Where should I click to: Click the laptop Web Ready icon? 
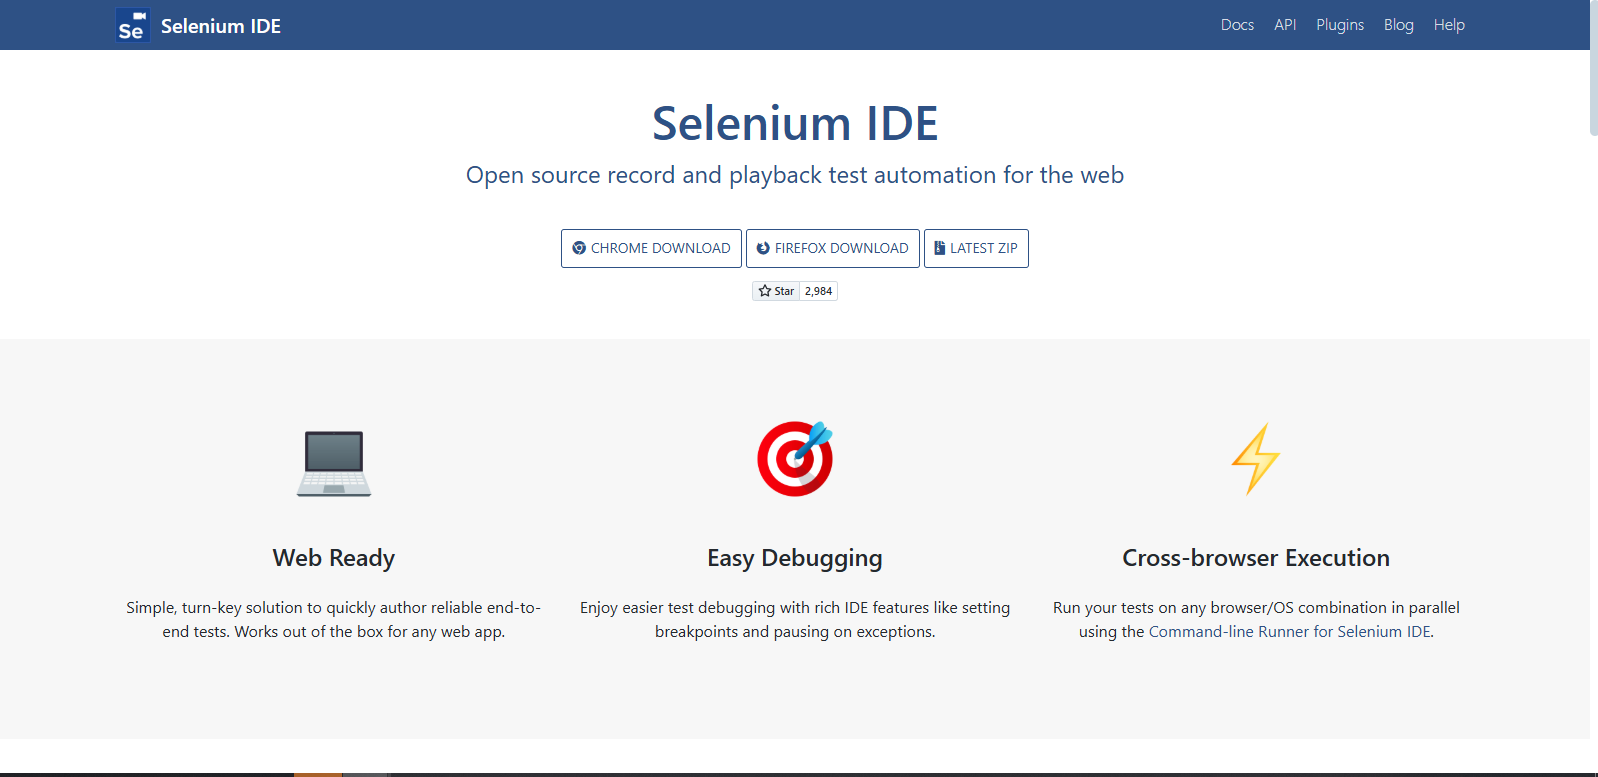tap(334, 462)
